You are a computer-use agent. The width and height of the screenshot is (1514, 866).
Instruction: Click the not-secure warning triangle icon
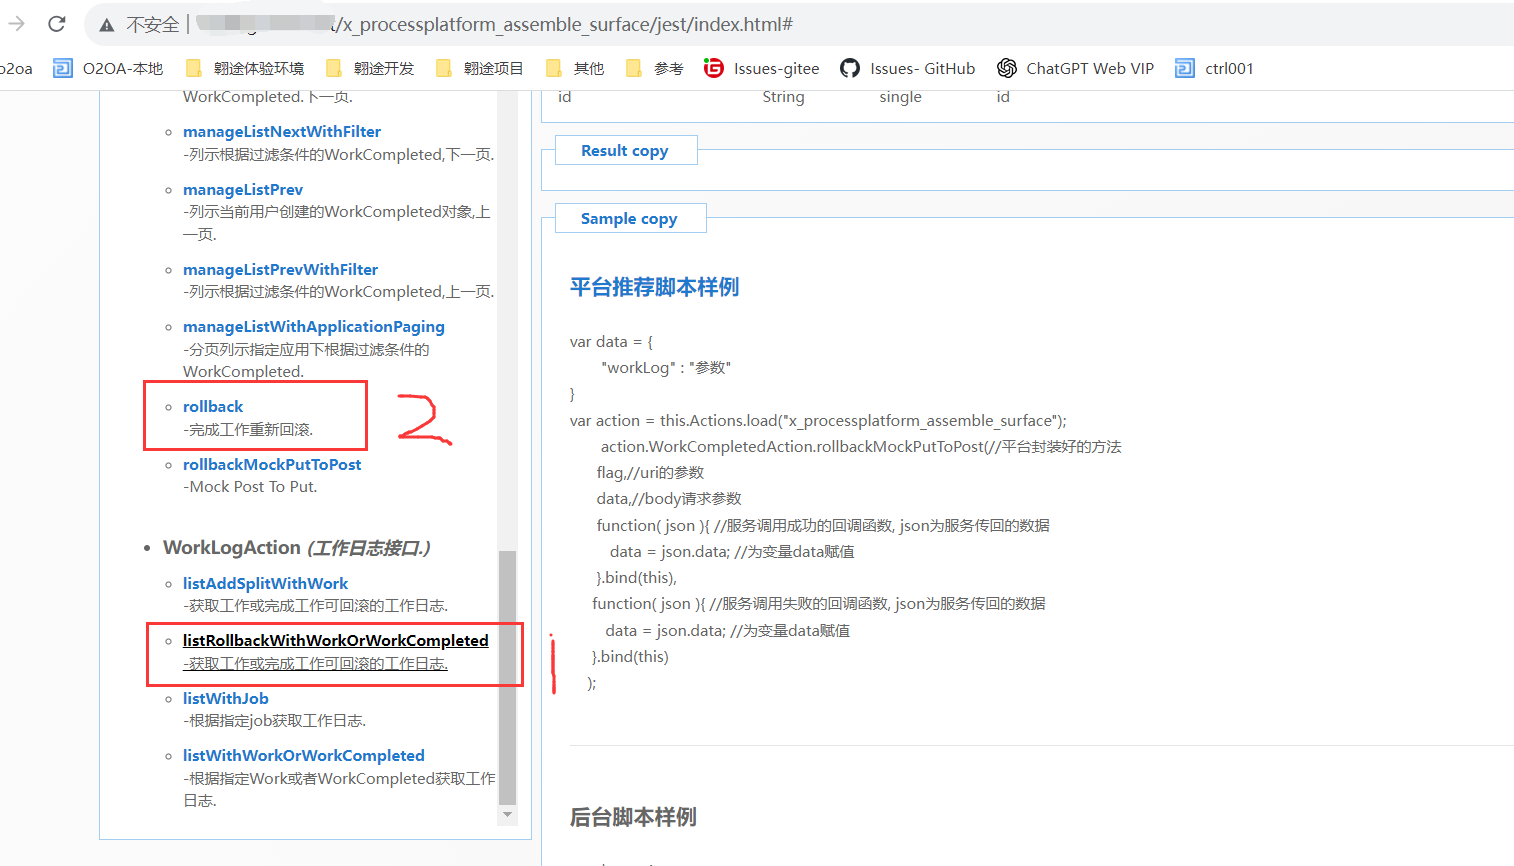tap(106, 25)
